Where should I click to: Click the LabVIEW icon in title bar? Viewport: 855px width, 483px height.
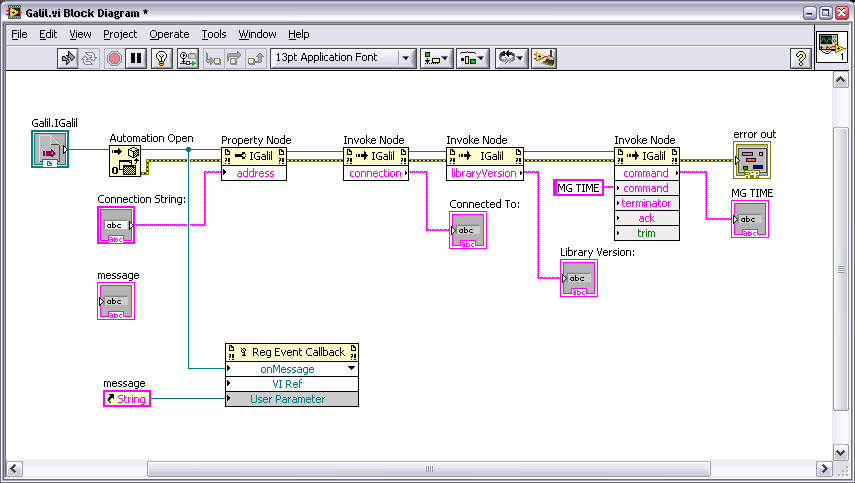(x=14, y=13)
